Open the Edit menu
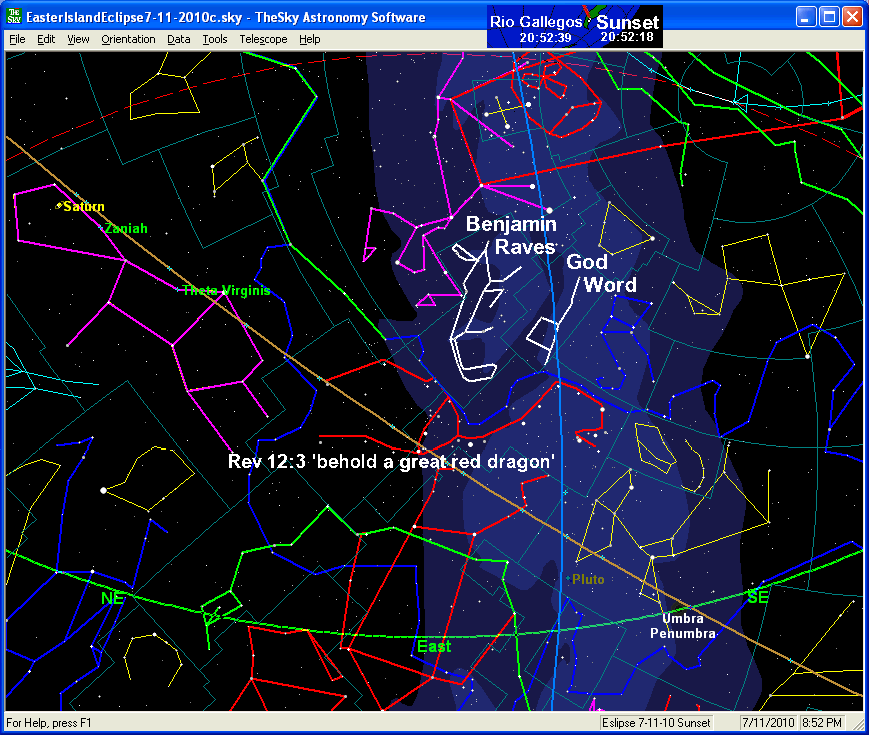Viewport: 869px width, 735px height. pyautogui.click(x=46, y=39)
